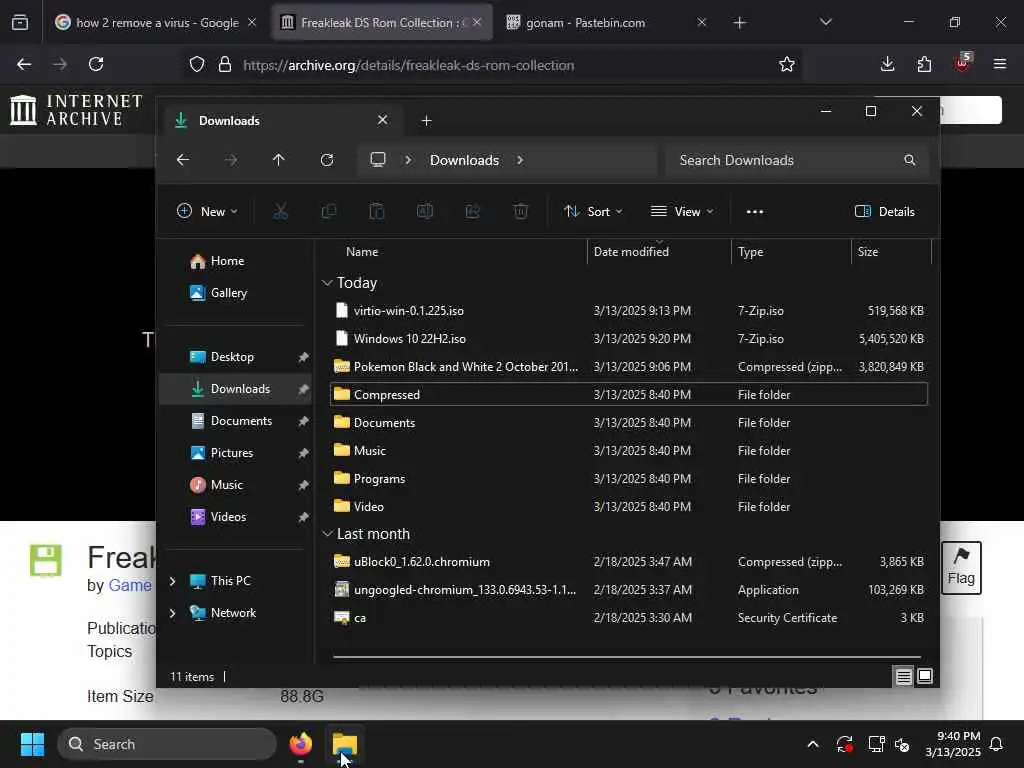Click the Firefox address bar URL

(408, 65)
